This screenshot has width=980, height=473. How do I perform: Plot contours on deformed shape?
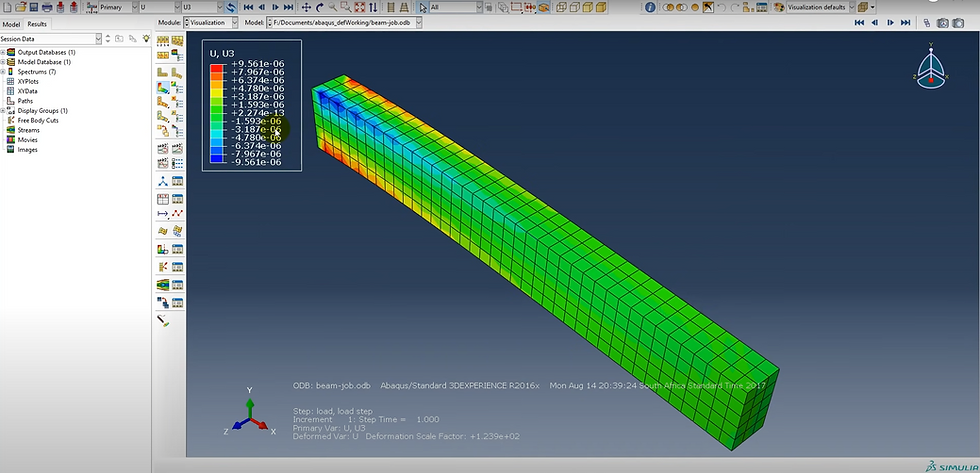(x=162, y=87)
